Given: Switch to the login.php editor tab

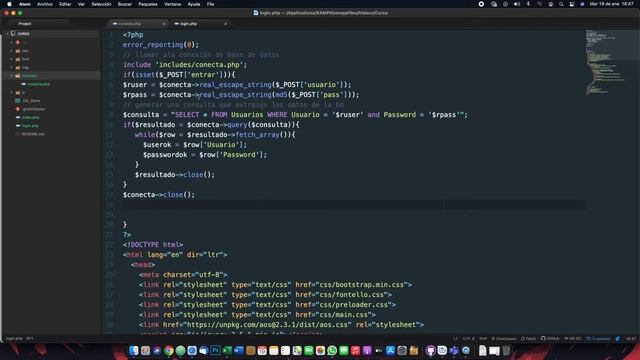Looking at the screenshot, I should pyautogui.click(x=188, y=24).
